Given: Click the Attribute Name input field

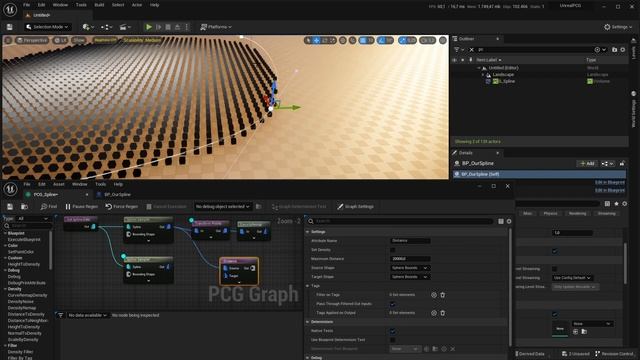Looking at the screenshot, I should coord(410,241).
